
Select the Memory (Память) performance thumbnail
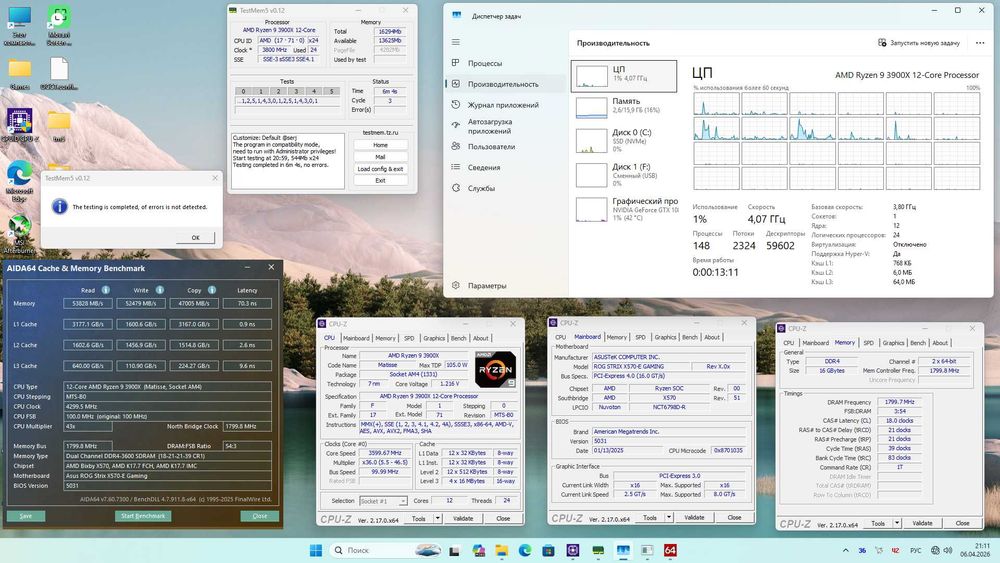coord(624,107)
